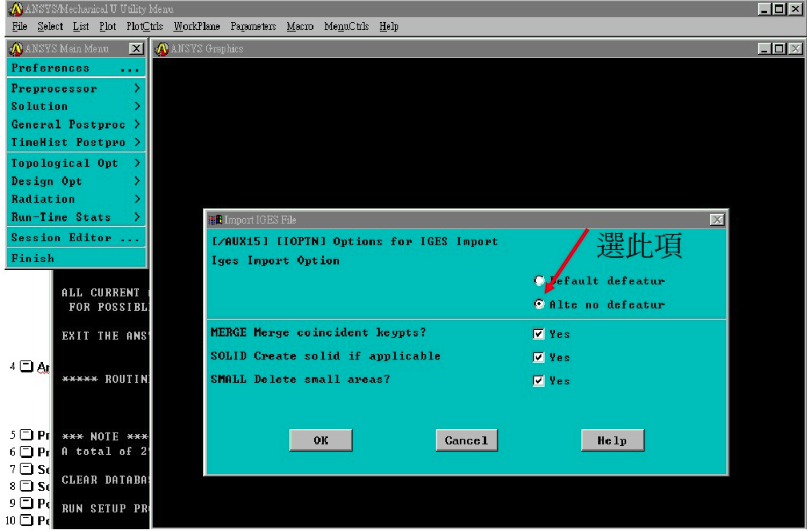Screen dimensions: 807x531
Task: Open the Session Editor
Action: click(76, 238)
